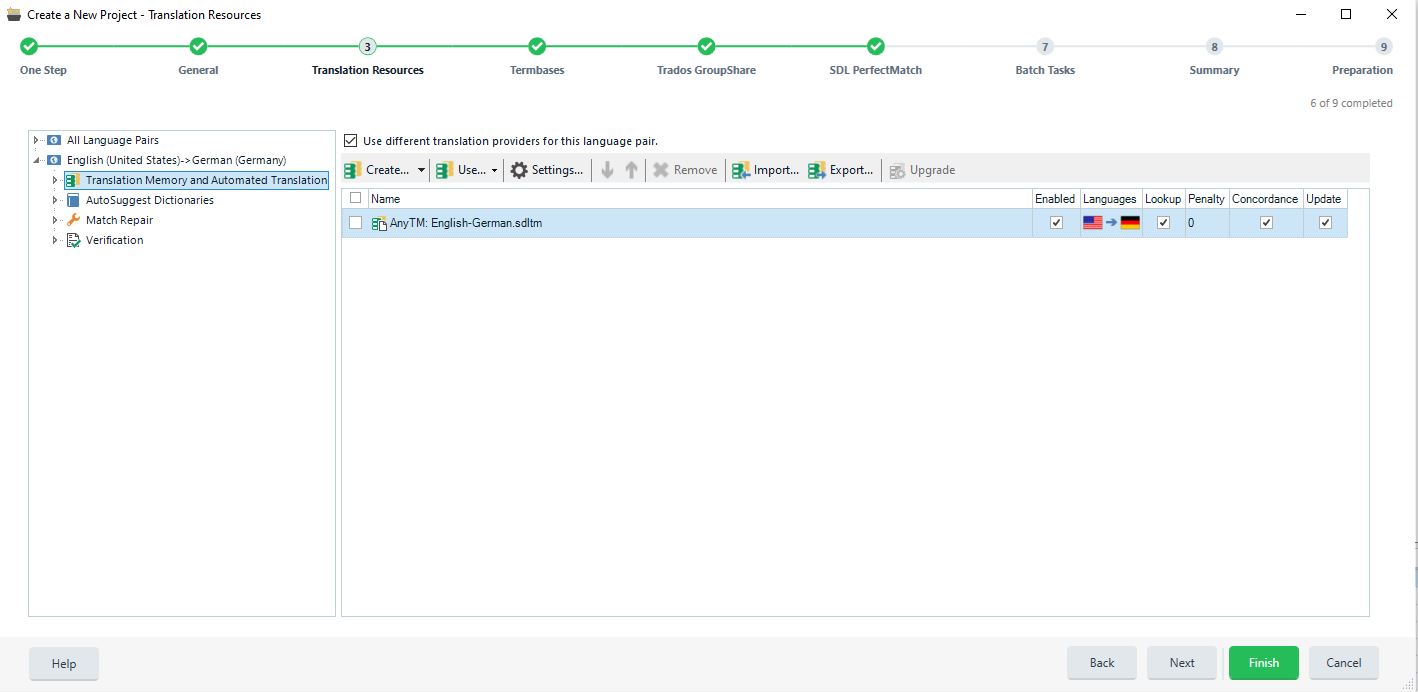The width and height of the screenshot is (1418, 692).
Task: Click the Export translation memory icon
Action: point(817,170)
